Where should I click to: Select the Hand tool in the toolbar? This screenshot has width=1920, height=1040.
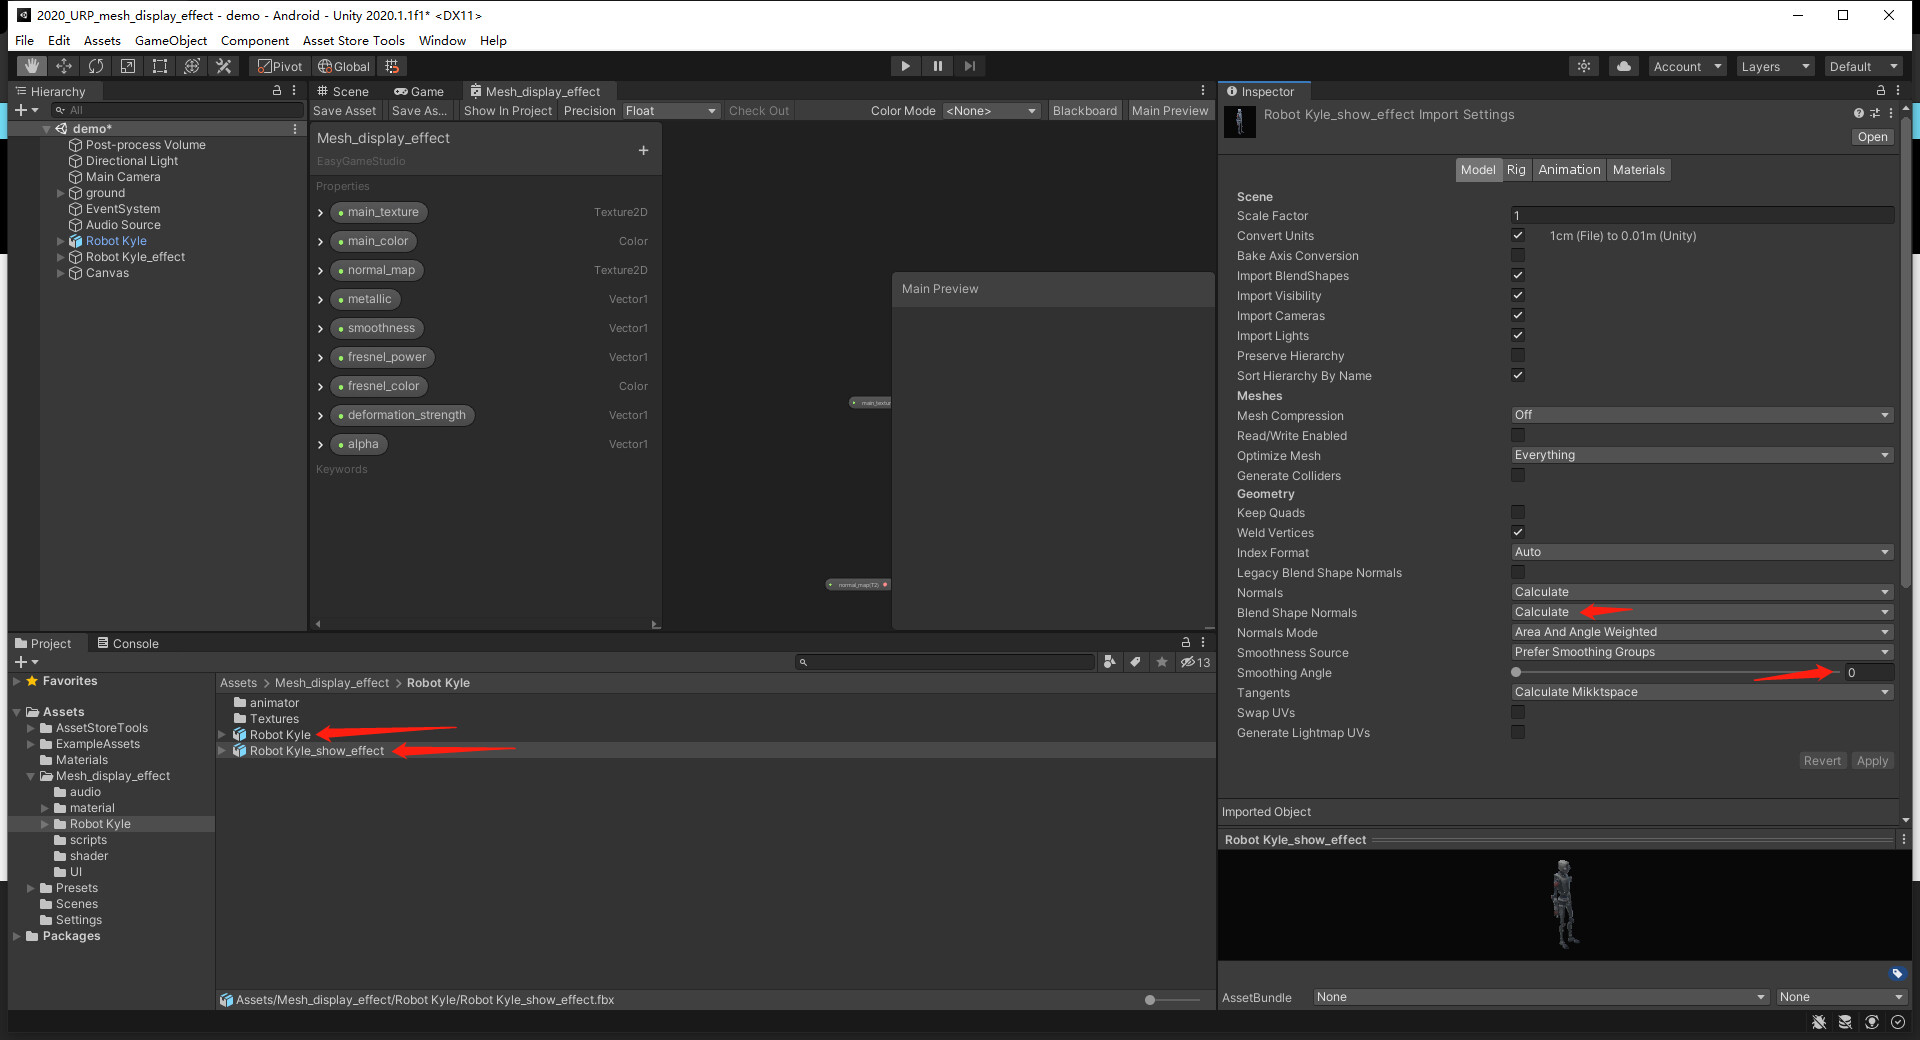click(x=30, y=65)
